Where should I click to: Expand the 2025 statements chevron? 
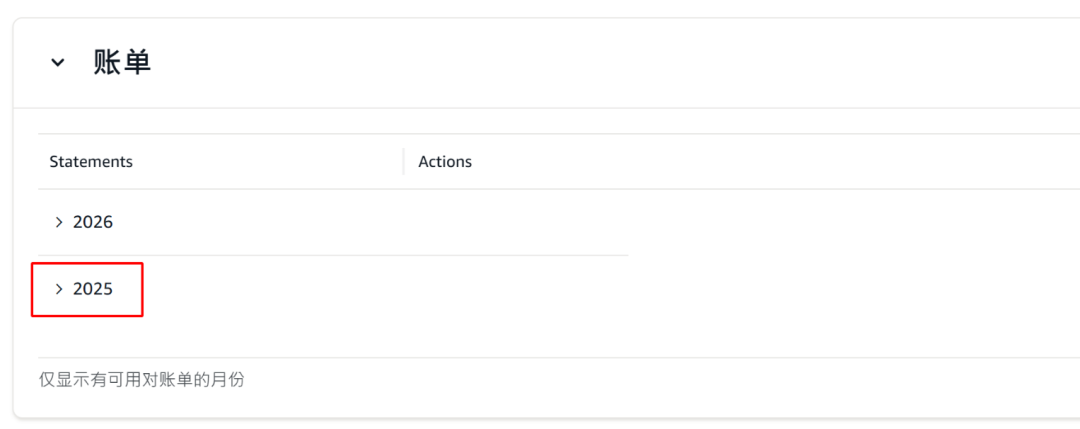point(59,289)
